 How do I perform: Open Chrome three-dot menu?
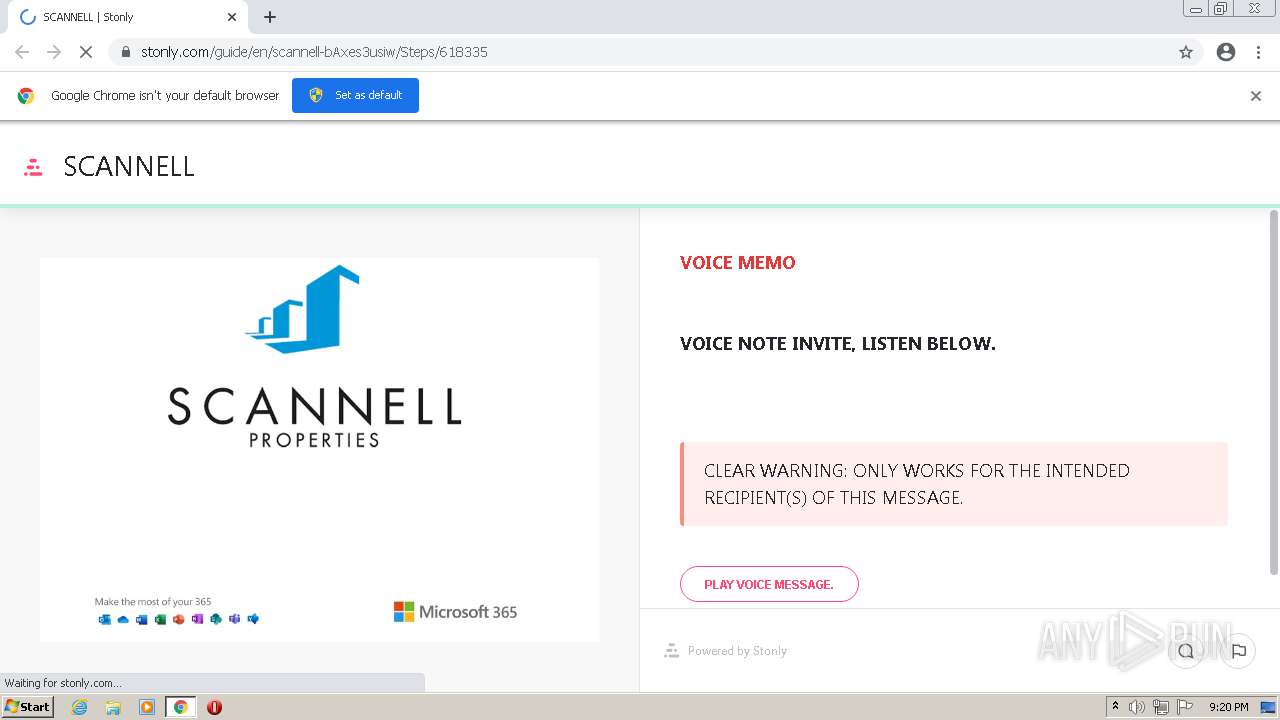1259,52
